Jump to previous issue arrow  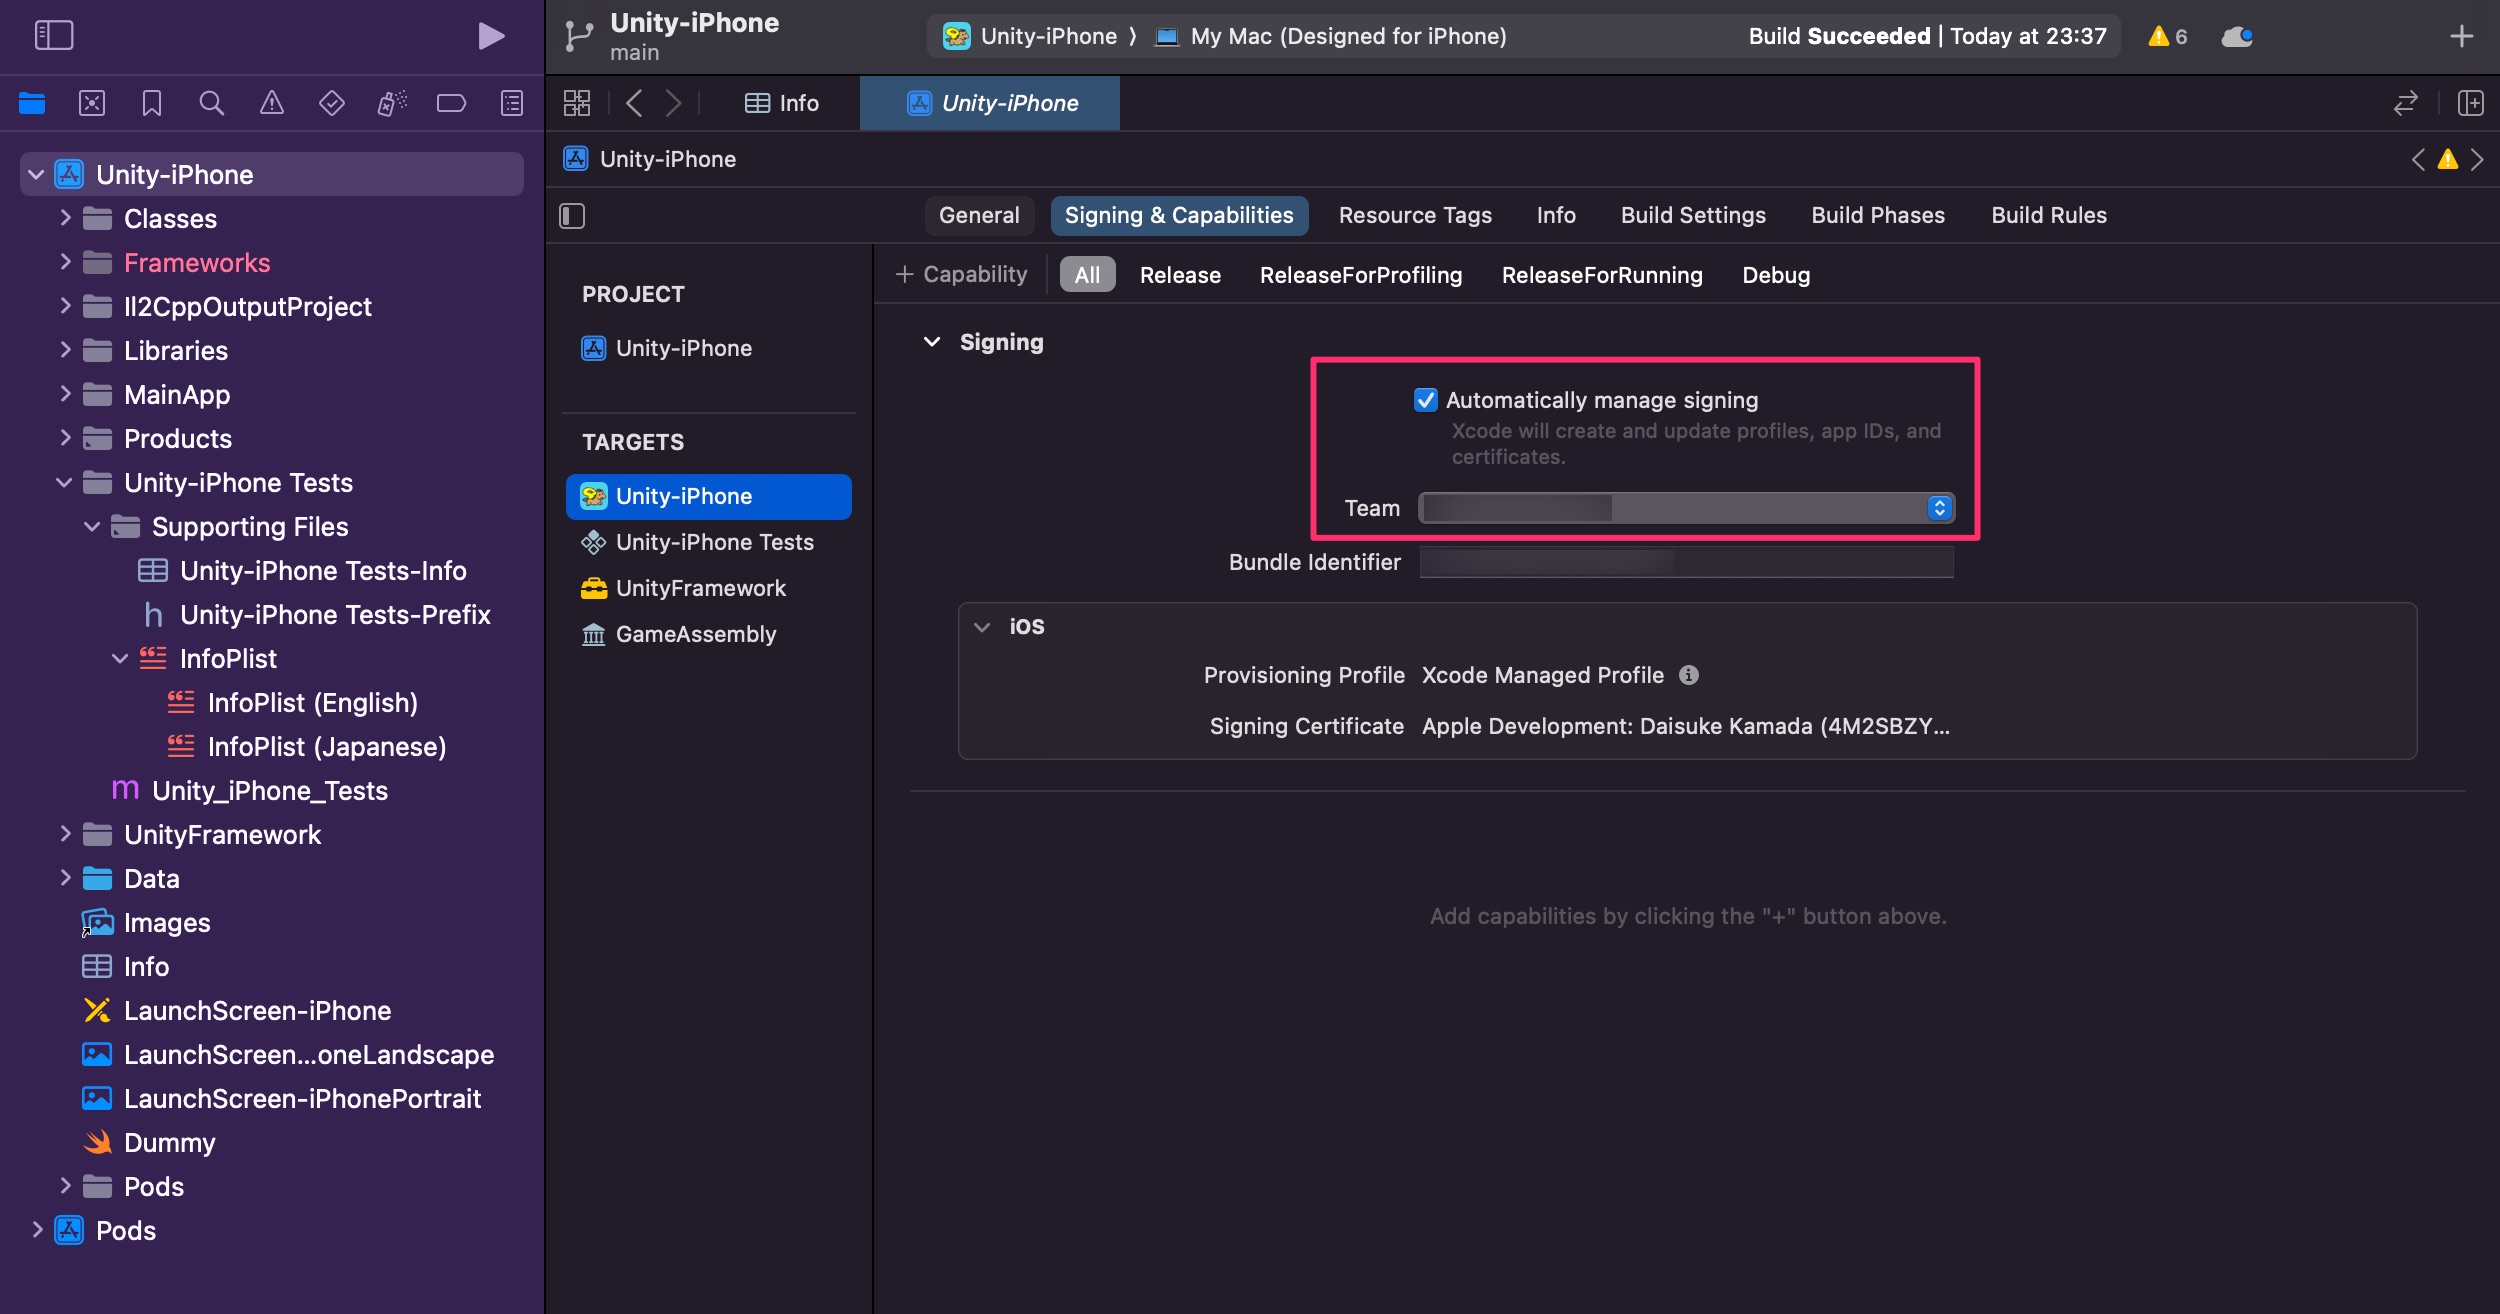tap(2418, 159)
